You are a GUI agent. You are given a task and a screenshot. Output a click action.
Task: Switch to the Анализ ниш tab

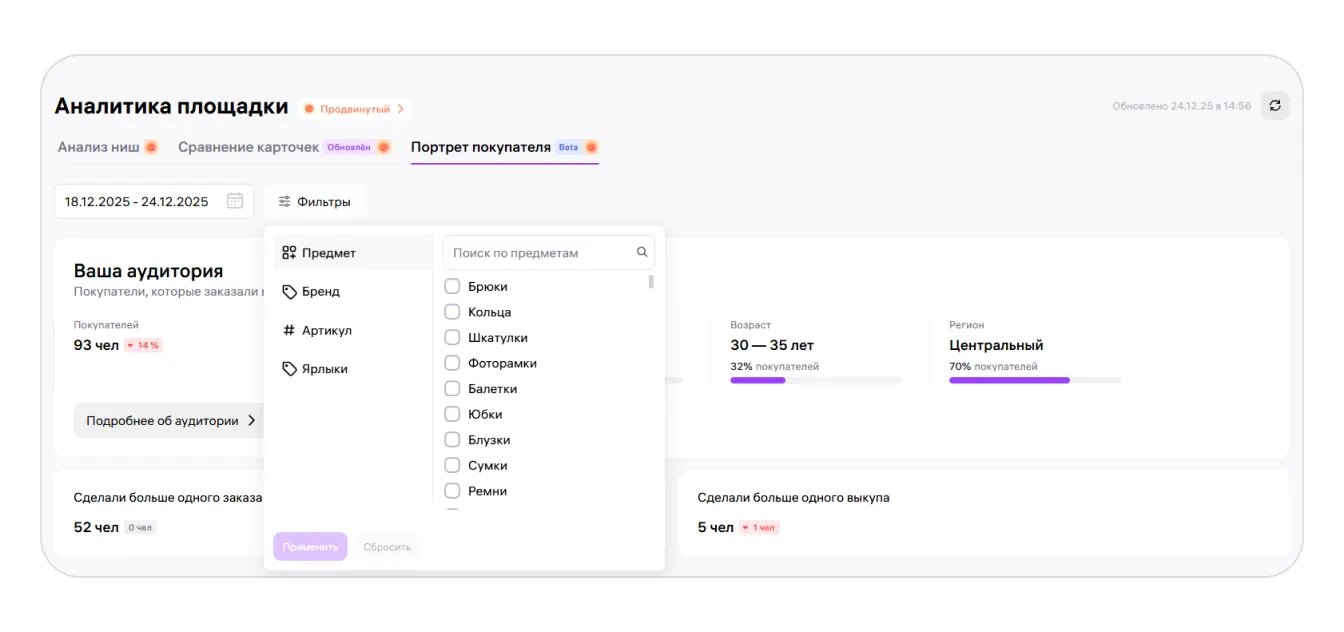coord(98,147)
